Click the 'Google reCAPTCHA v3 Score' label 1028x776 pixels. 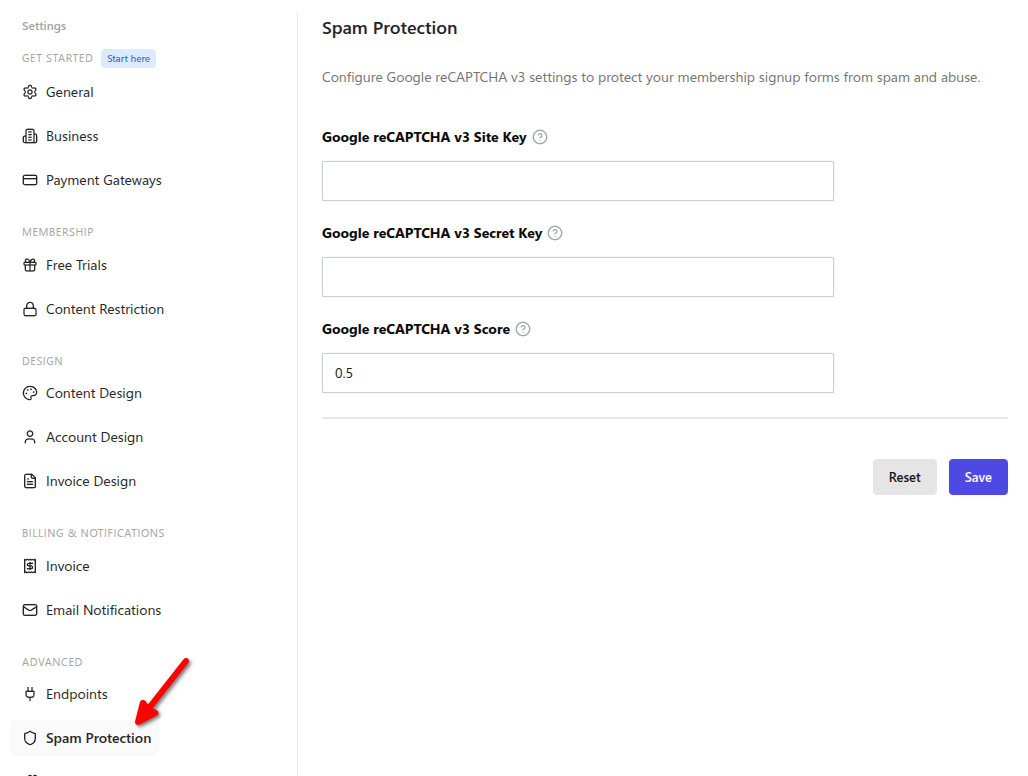click(x=416, y=329)
